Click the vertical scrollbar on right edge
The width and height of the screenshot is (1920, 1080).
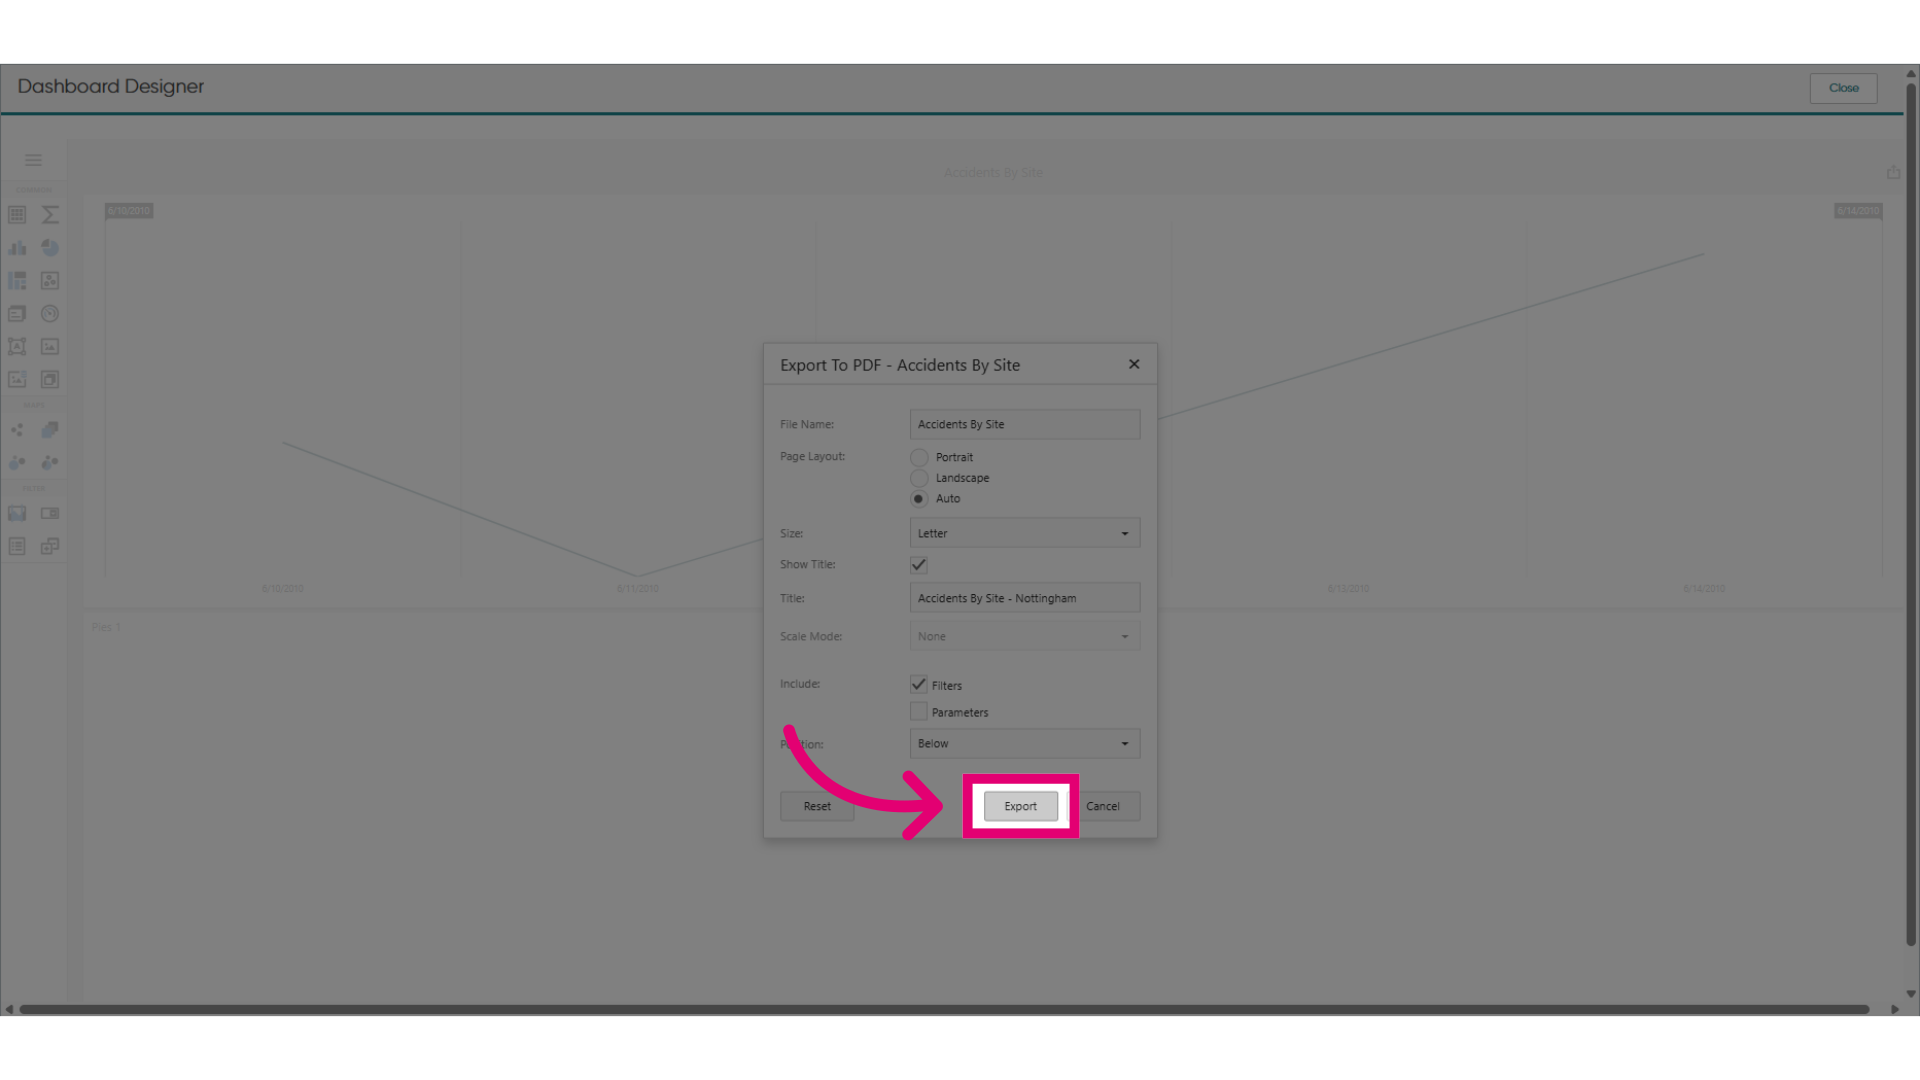[x=1911, y=514]
